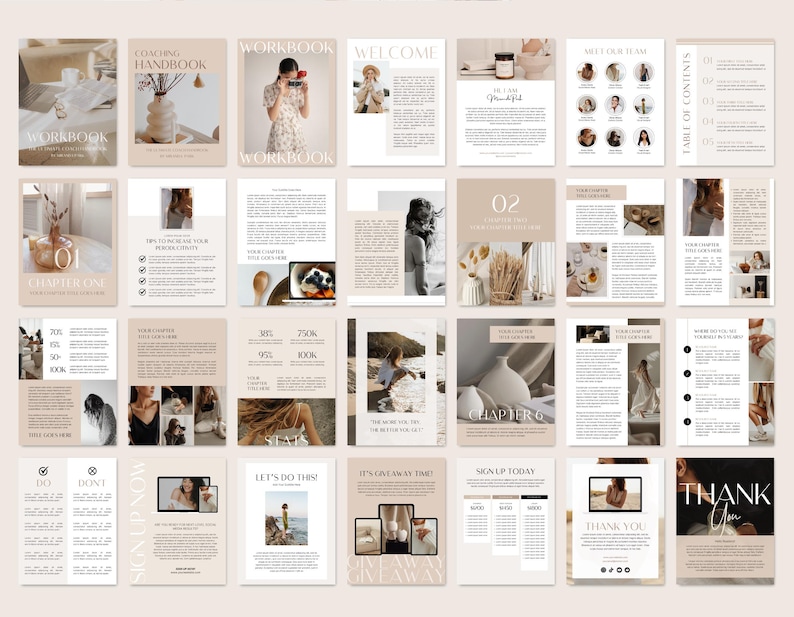This screenshot has height=617, width=794.
Task: Select the 'Where do you see yourself' page
Action: [725, 382]
